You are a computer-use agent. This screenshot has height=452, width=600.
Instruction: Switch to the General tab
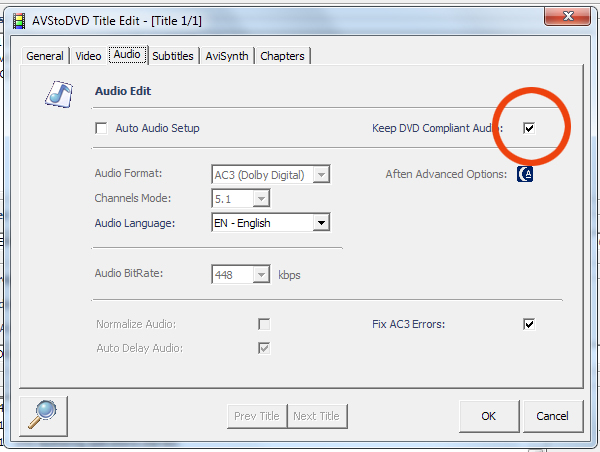tap(45, 56)
